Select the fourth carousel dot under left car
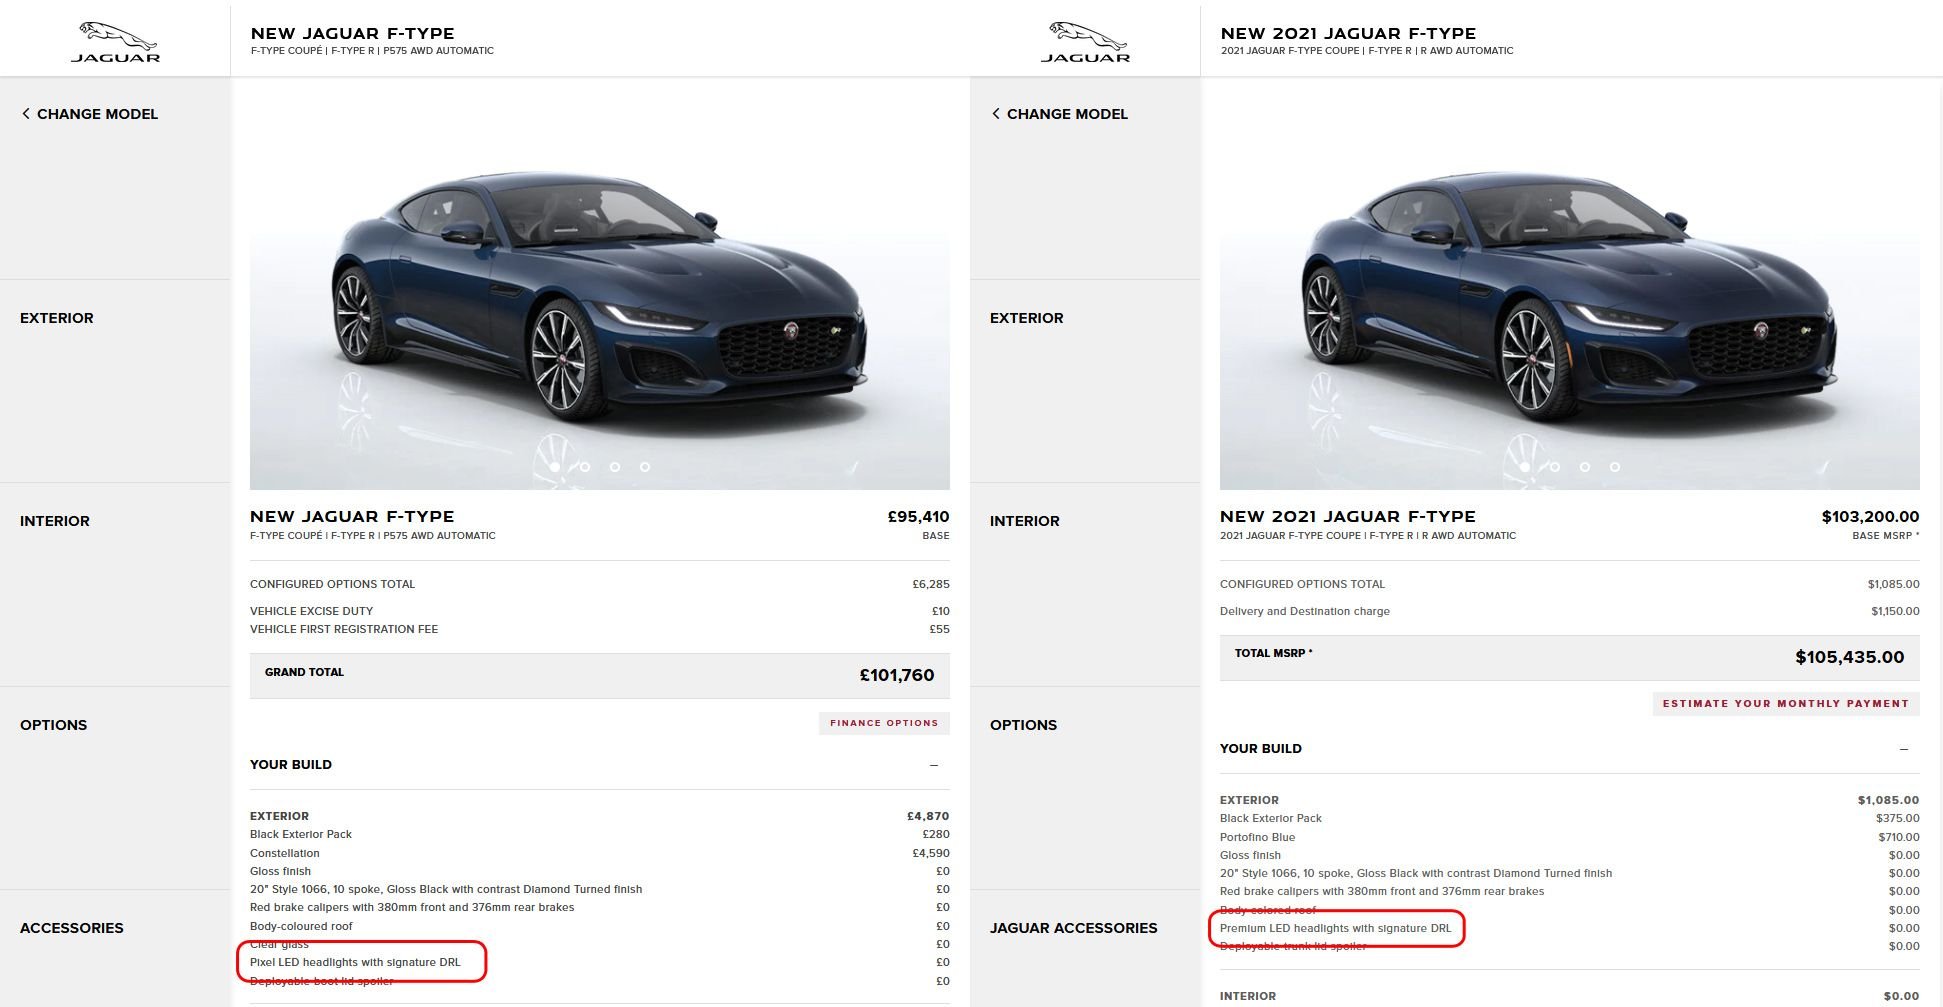 [645, 467]
